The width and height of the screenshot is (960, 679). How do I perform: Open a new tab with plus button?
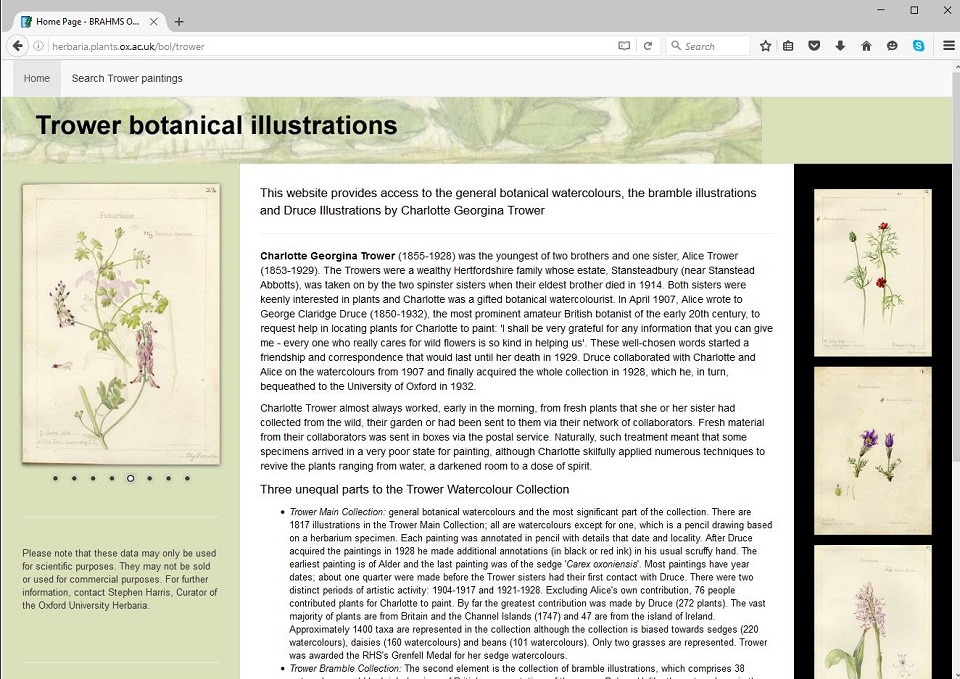[179, 22]
